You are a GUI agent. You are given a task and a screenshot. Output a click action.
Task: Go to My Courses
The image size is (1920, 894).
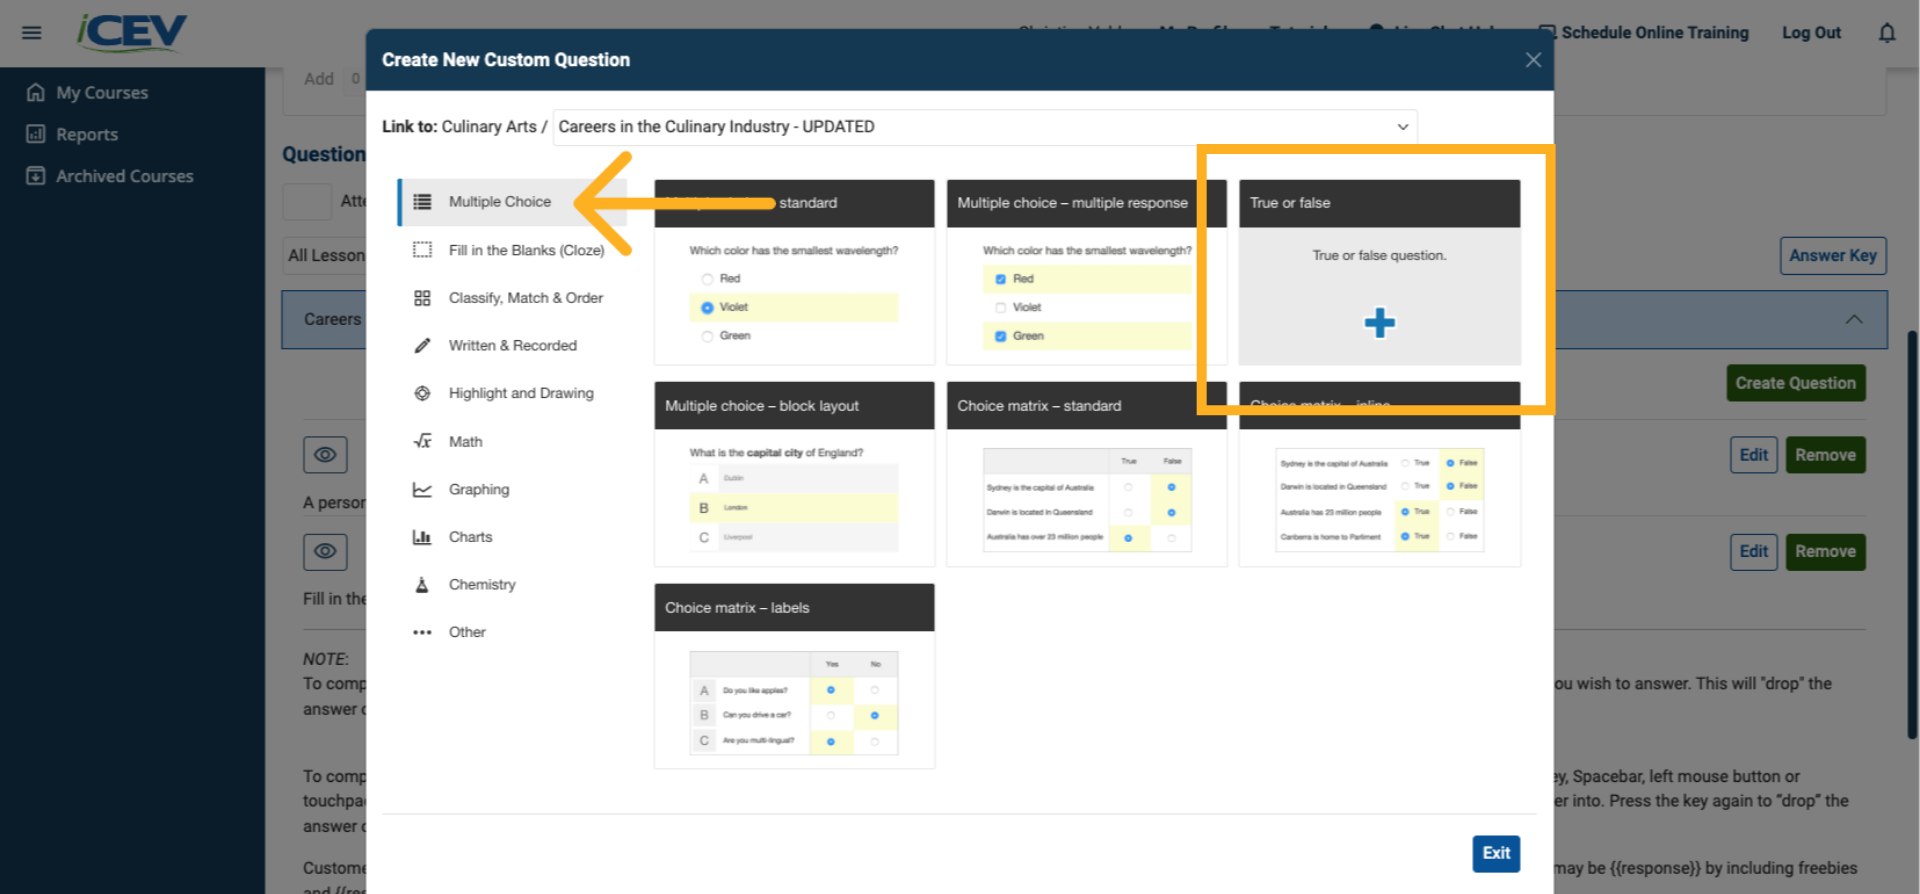(102, 92)
